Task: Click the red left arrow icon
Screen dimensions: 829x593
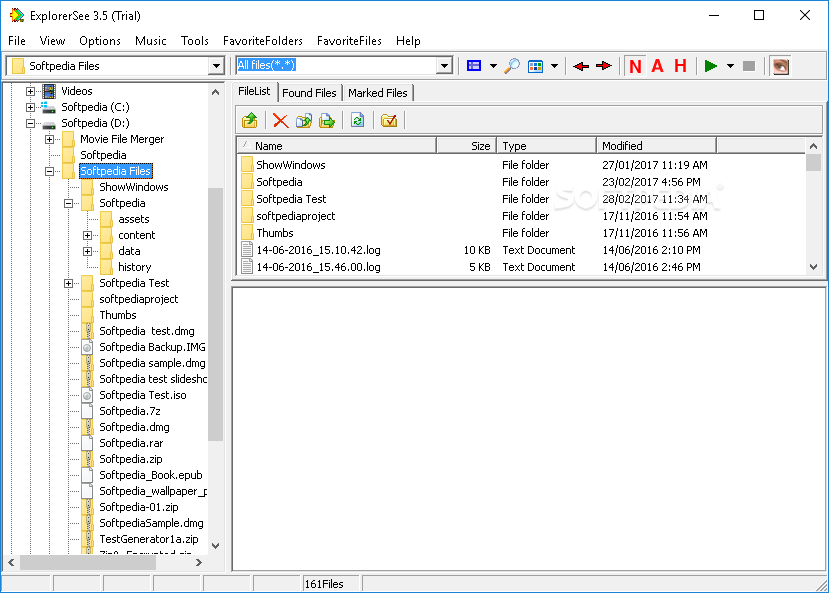Action: pos(581,66)
